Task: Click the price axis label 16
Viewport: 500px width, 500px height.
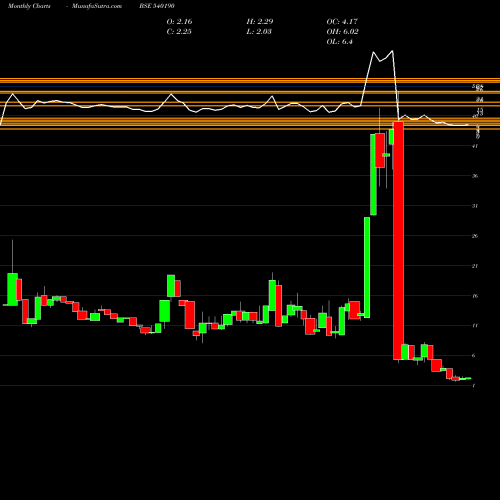Action: (475, 296)
